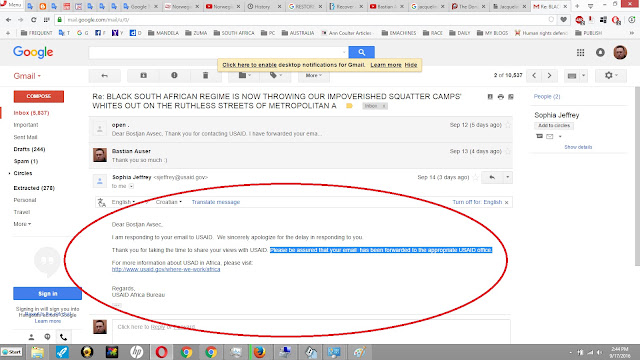This screenshot has height=360, width=640.
Task: Print all using the printer icon
Action: [x=500, y=97]
